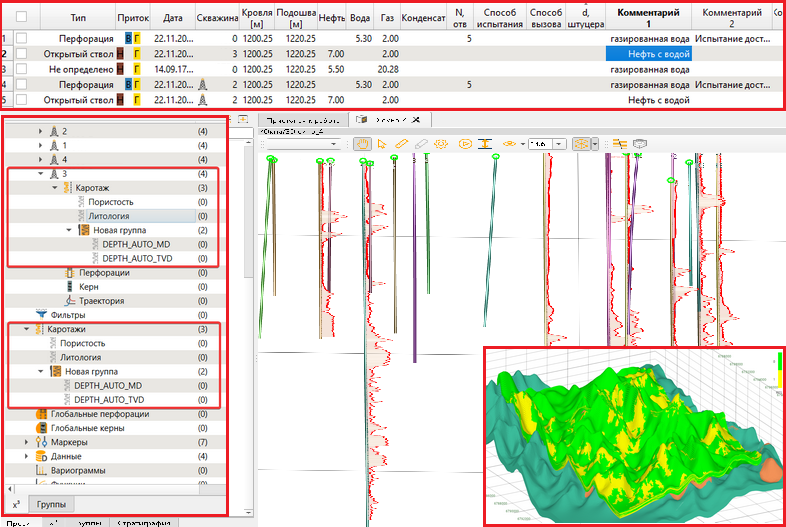The width and height of the screenshot is (786, 527).
Task: Collapse the well 3 tree node
Action: click(41, 173)
